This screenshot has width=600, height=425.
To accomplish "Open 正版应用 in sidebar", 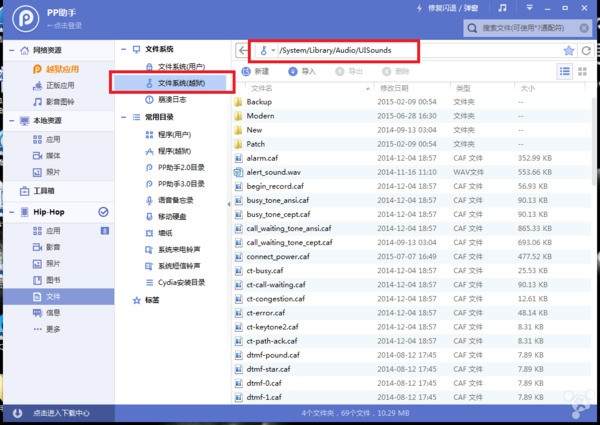I will coord(54,86).
